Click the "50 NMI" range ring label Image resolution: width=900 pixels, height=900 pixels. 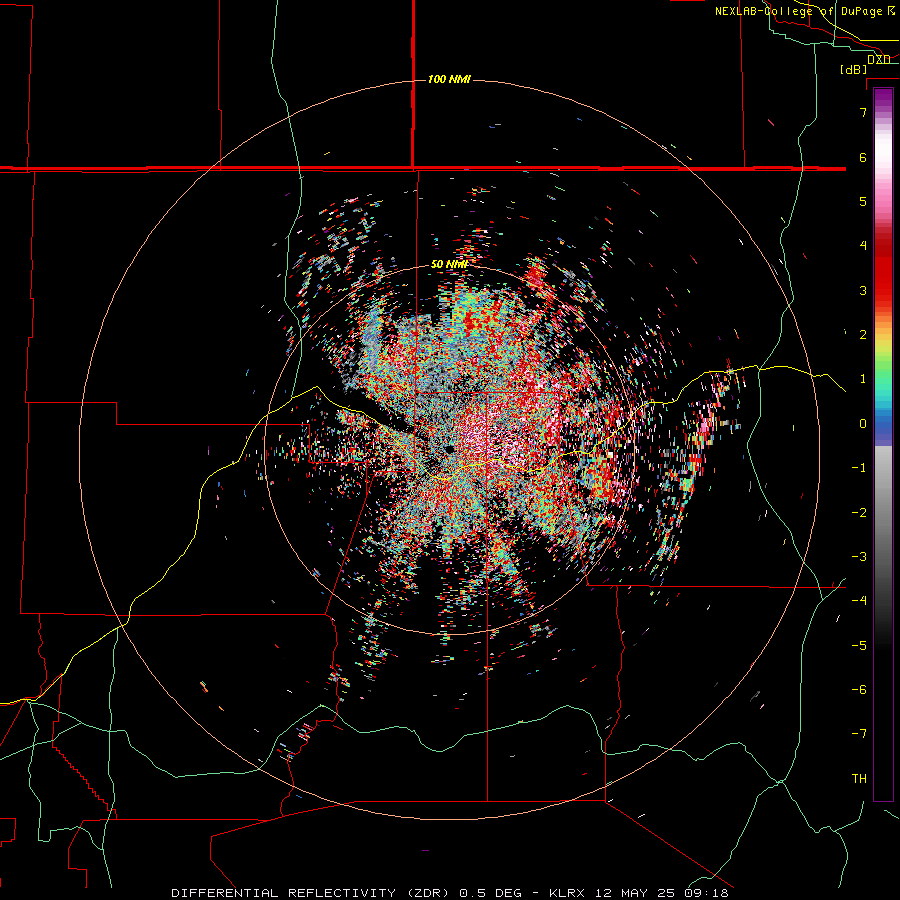[x=449, y=264]
